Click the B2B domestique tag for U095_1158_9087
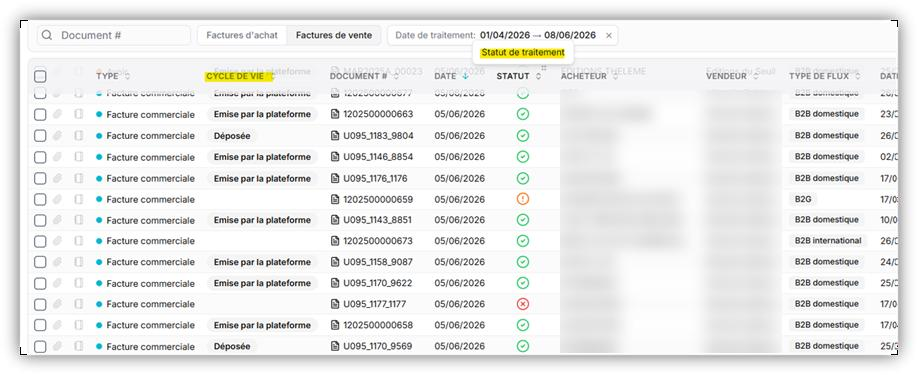This screenshot has width=918, height=375. point(827,262)
